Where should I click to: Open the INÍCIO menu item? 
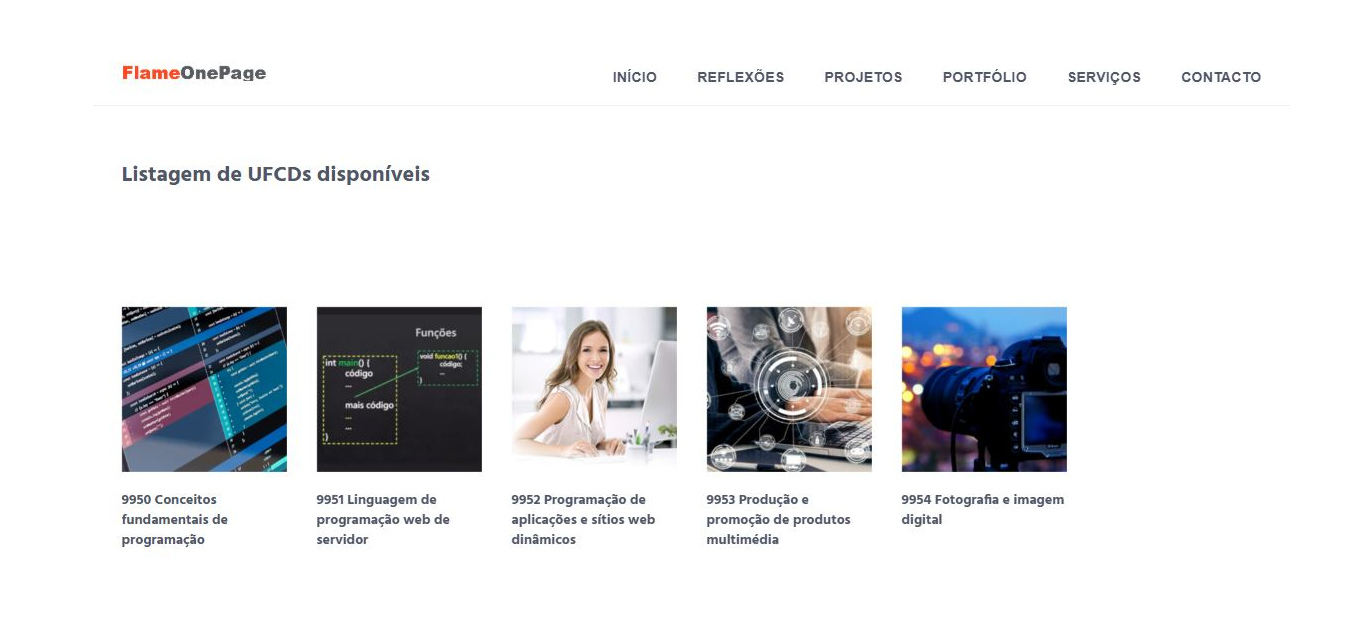[635, 77]
